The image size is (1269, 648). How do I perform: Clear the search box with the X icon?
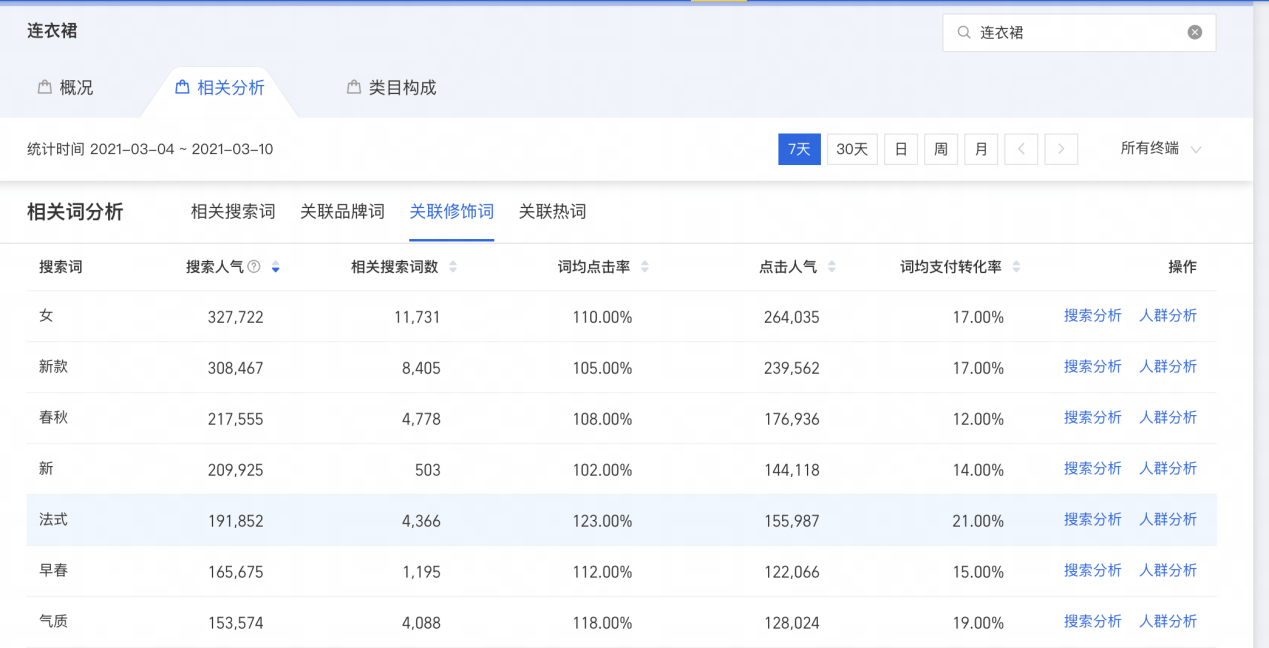1194,32
